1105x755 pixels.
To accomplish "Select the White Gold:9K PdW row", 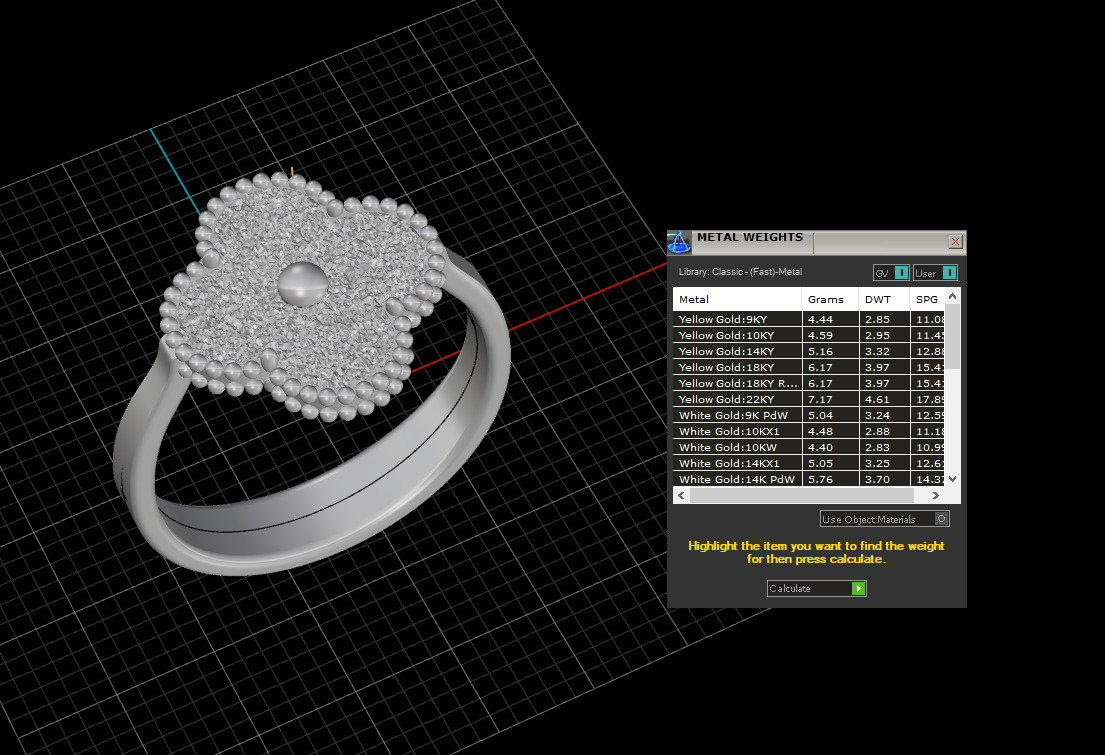I will coord(808,415).
